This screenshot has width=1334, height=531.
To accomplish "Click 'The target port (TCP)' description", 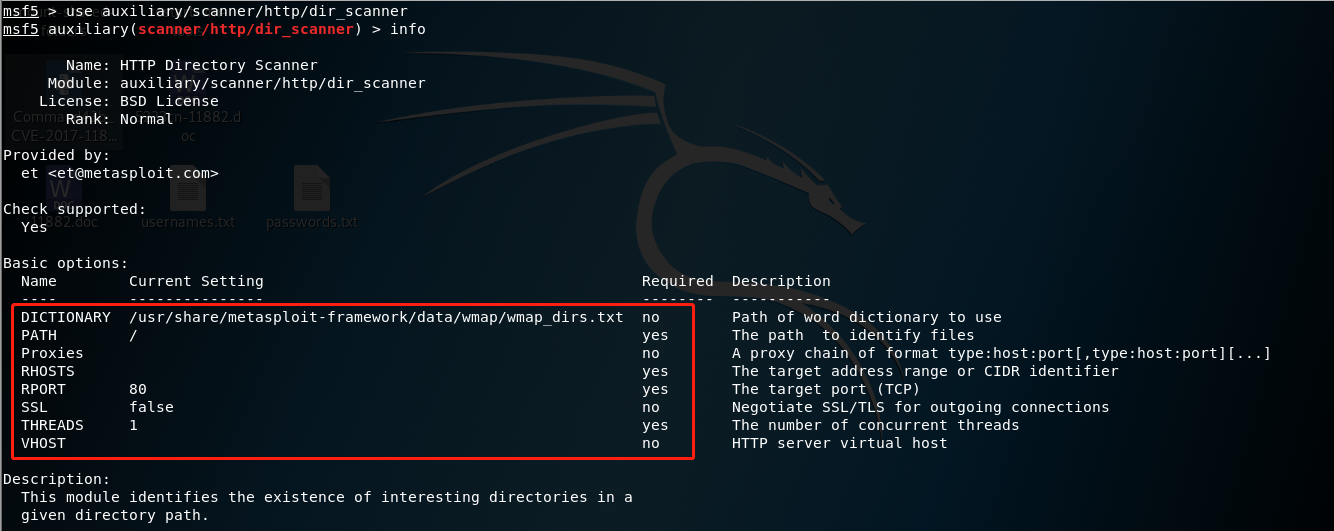I will point(826,389).
